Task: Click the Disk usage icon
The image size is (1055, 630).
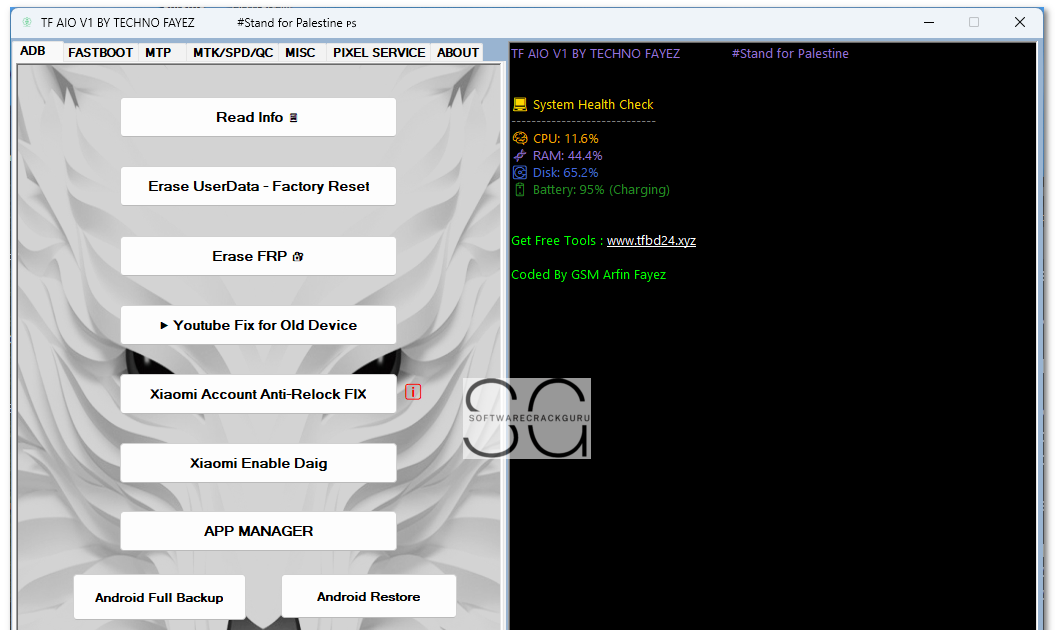Action: pyautogui.click(x=519, y=172)
